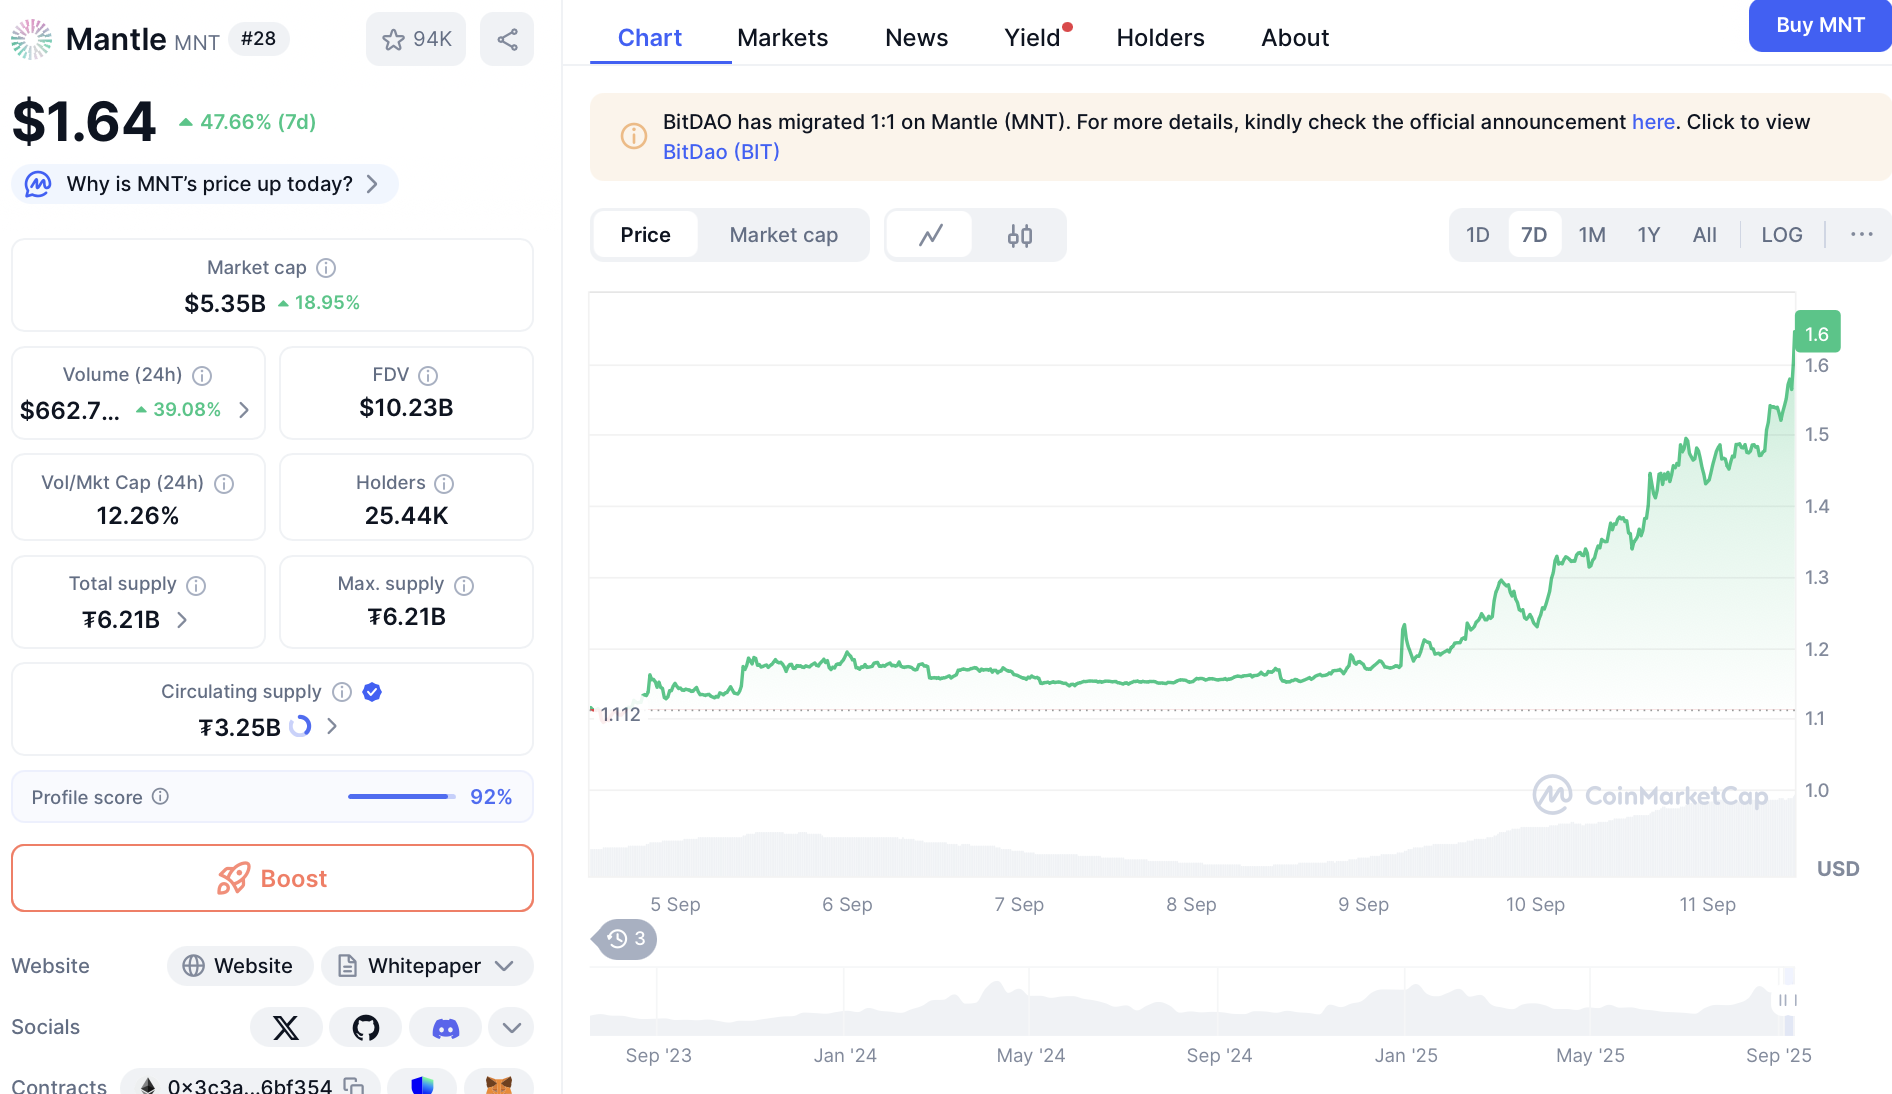Click the 1.6 current price chart label
Screen dimensions: 1892x1094
pos(1817,334)
